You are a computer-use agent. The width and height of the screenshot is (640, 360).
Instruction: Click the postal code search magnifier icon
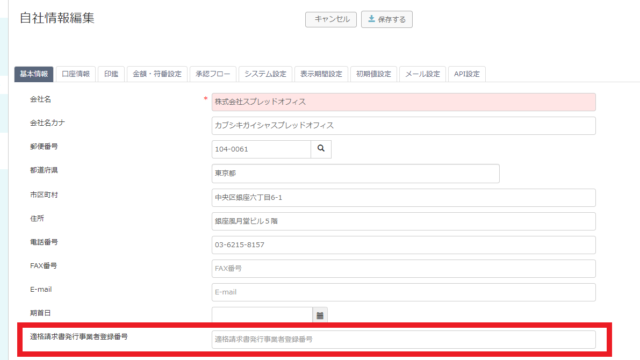(321, 149)
